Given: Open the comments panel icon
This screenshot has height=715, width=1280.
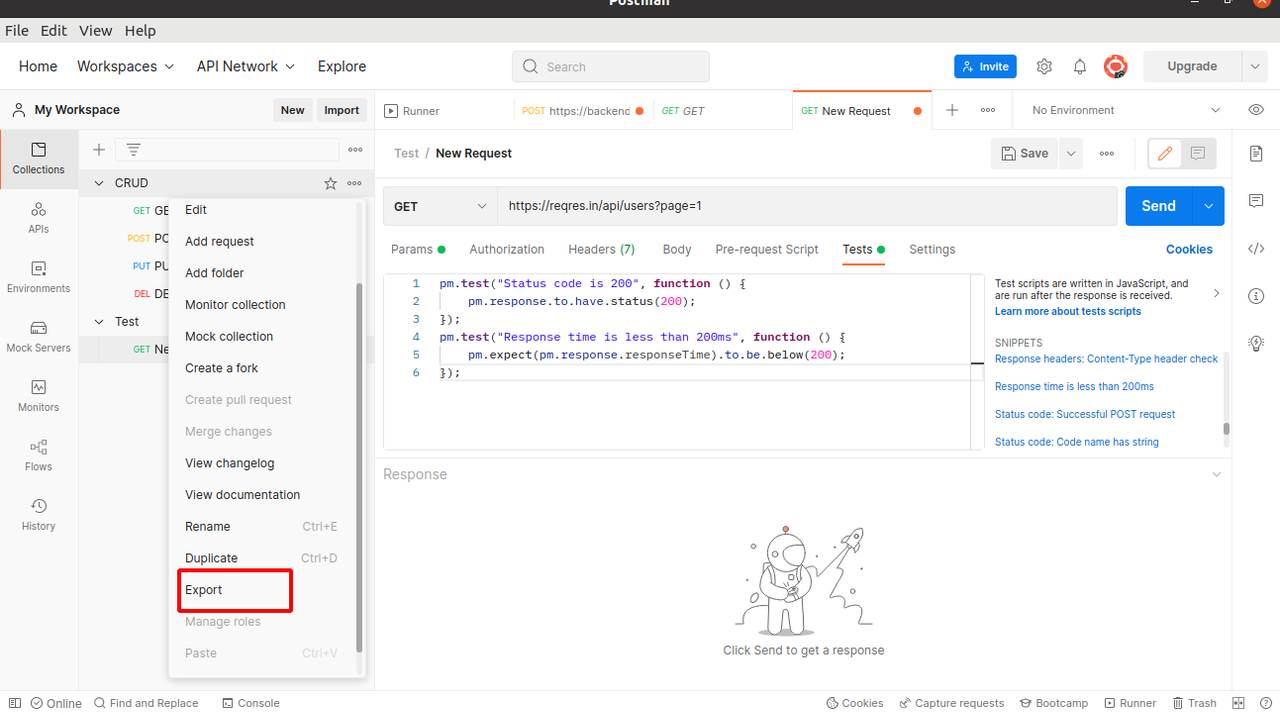Looking at the screenshot, I should [1256, 201].
